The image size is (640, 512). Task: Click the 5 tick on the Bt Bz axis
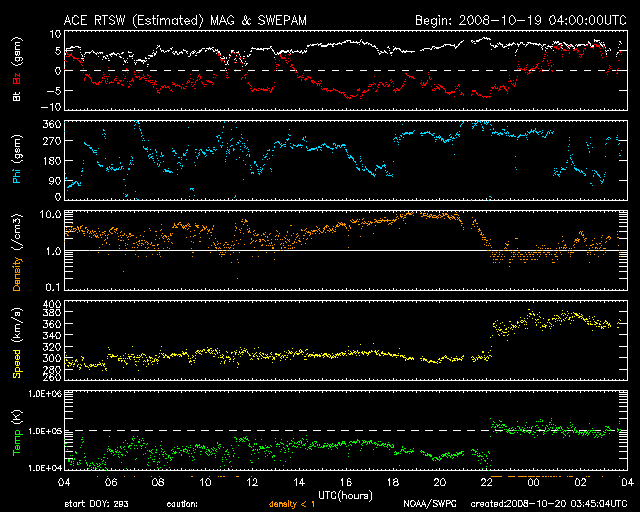(58, 51)
